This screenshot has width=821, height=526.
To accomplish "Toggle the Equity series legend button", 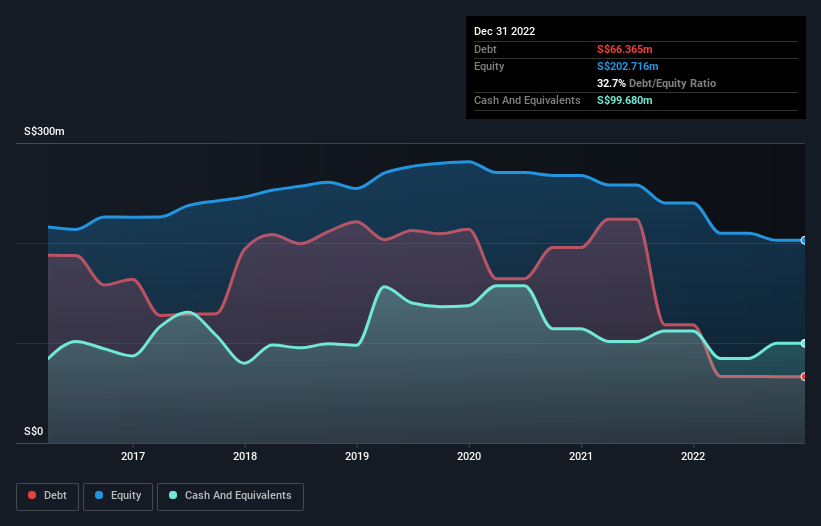I will [118, 496].
